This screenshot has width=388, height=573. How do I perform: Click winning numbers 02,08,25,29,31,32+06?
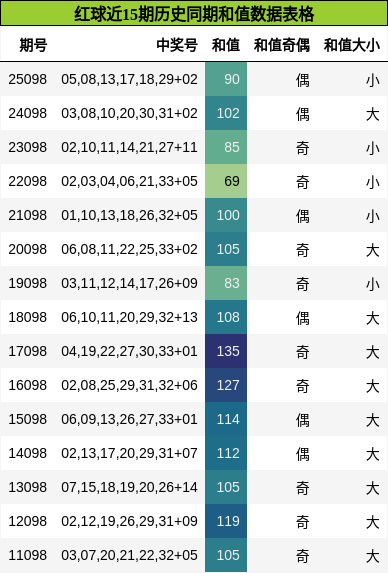(129, 385)
